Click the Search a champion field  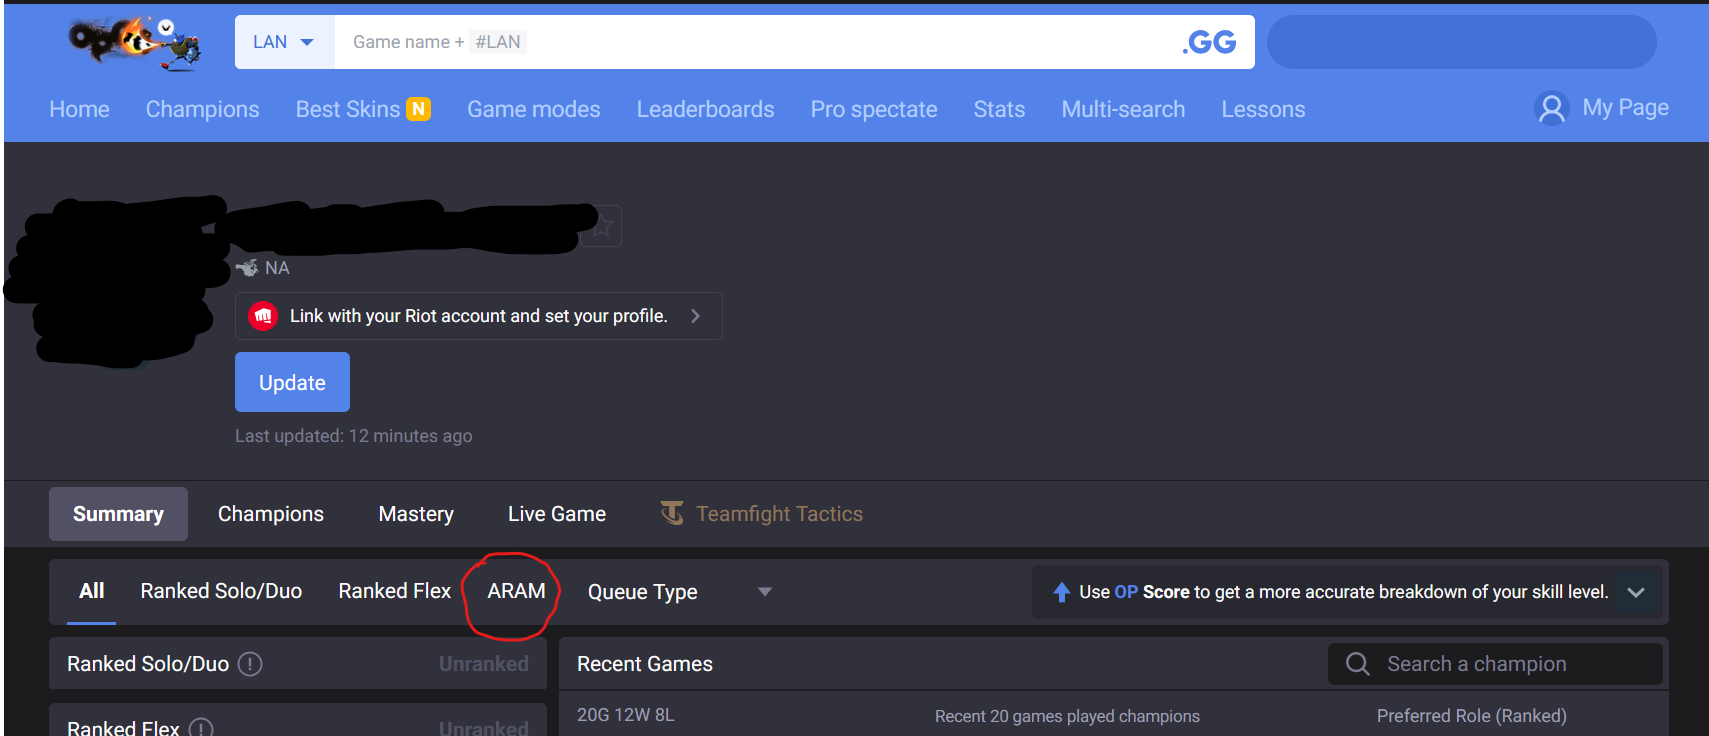coord(1495,664)
